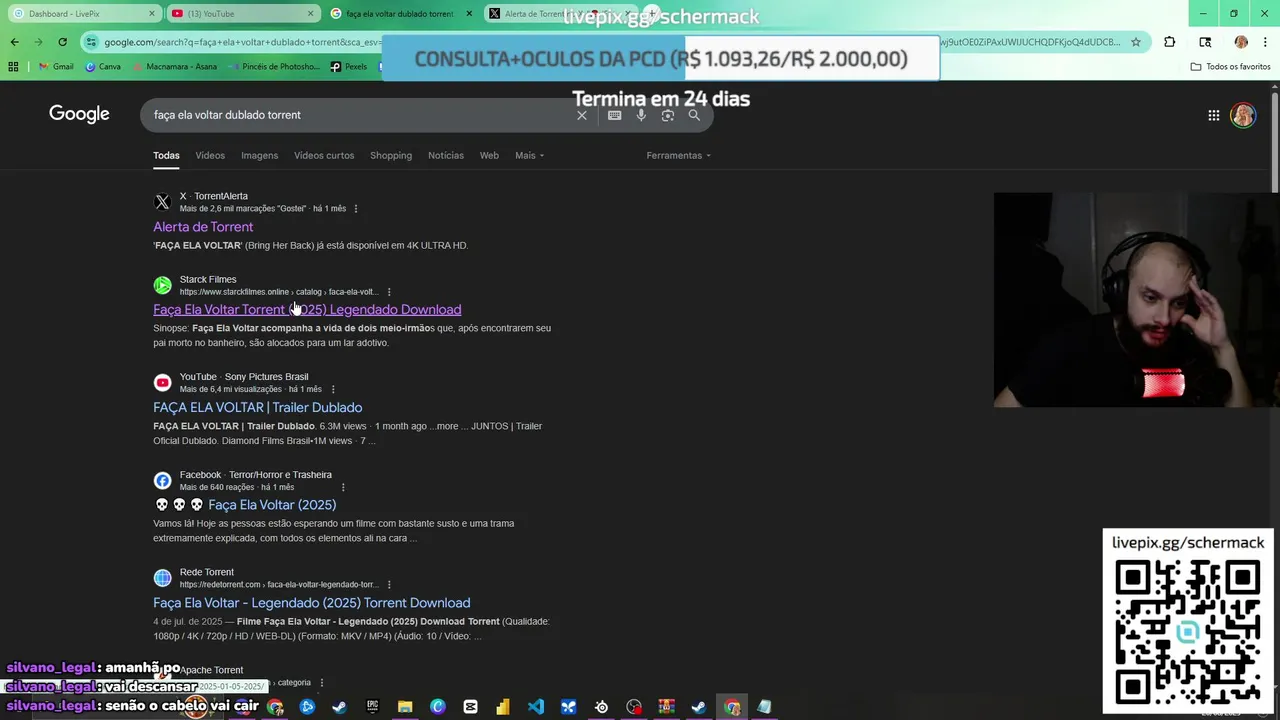The height and width of the screenshot is (720, 1280).
Task: Open the Google account avatar
Action: click(1243, 115)
